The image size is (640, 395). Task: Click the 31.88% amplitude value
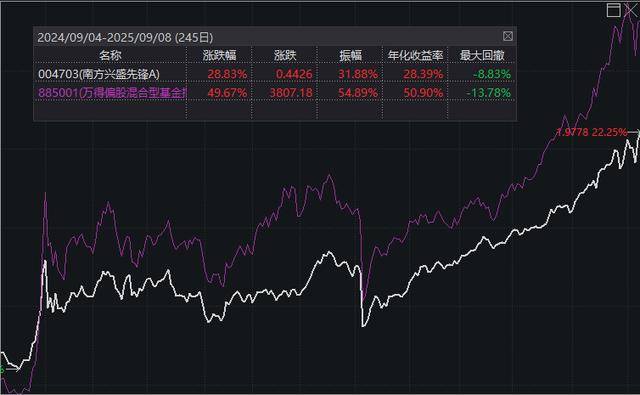tap(358, 74)
